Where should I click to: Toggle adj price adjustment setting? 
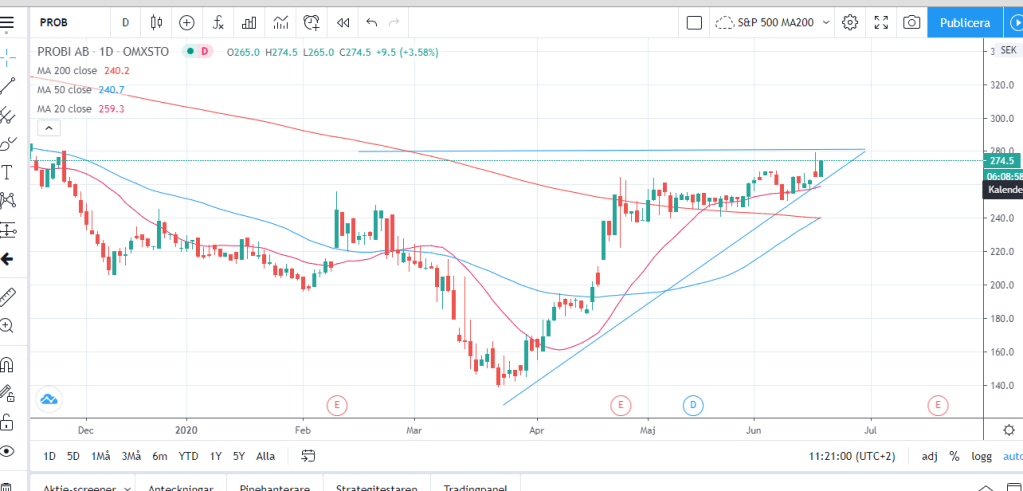[929, 456]
